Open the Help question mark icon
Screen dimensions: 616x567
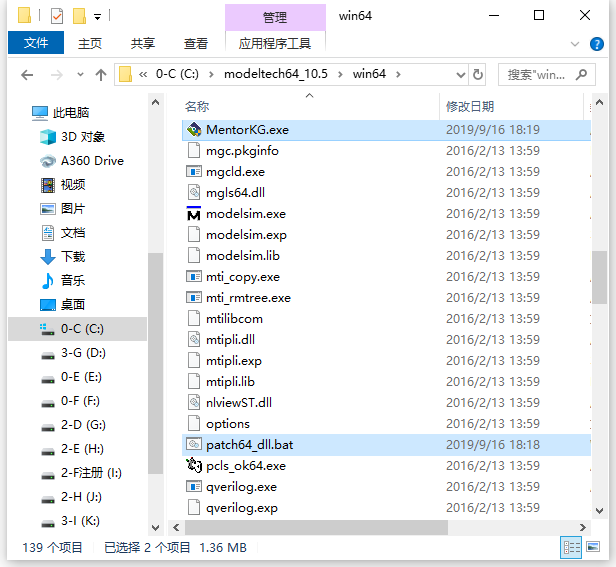pyautogui.click(x=597, y=44)
